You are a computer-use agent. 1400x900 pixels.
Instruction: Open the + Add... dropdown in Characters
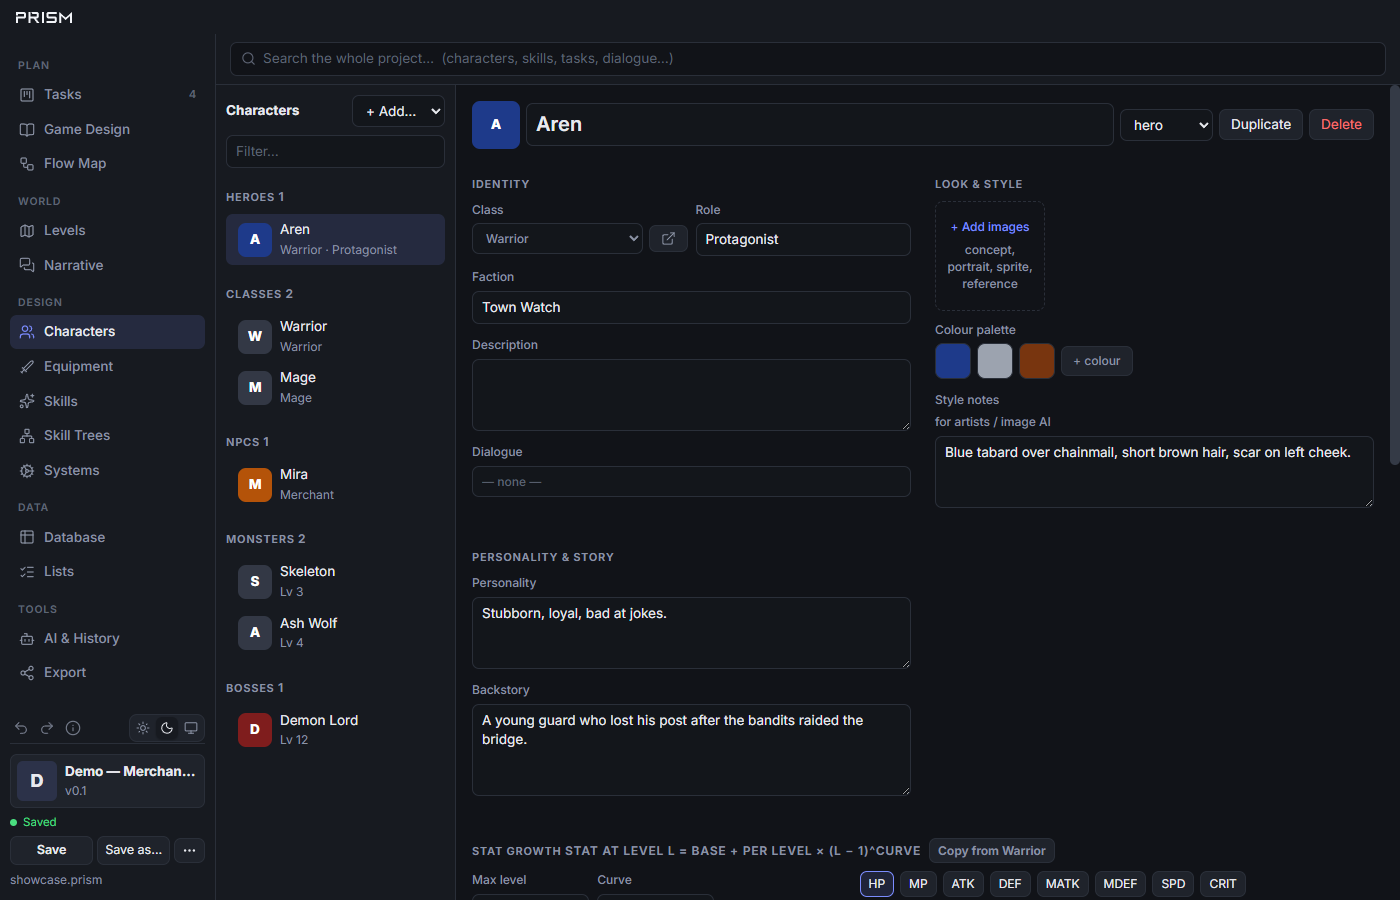coord(398,111)
